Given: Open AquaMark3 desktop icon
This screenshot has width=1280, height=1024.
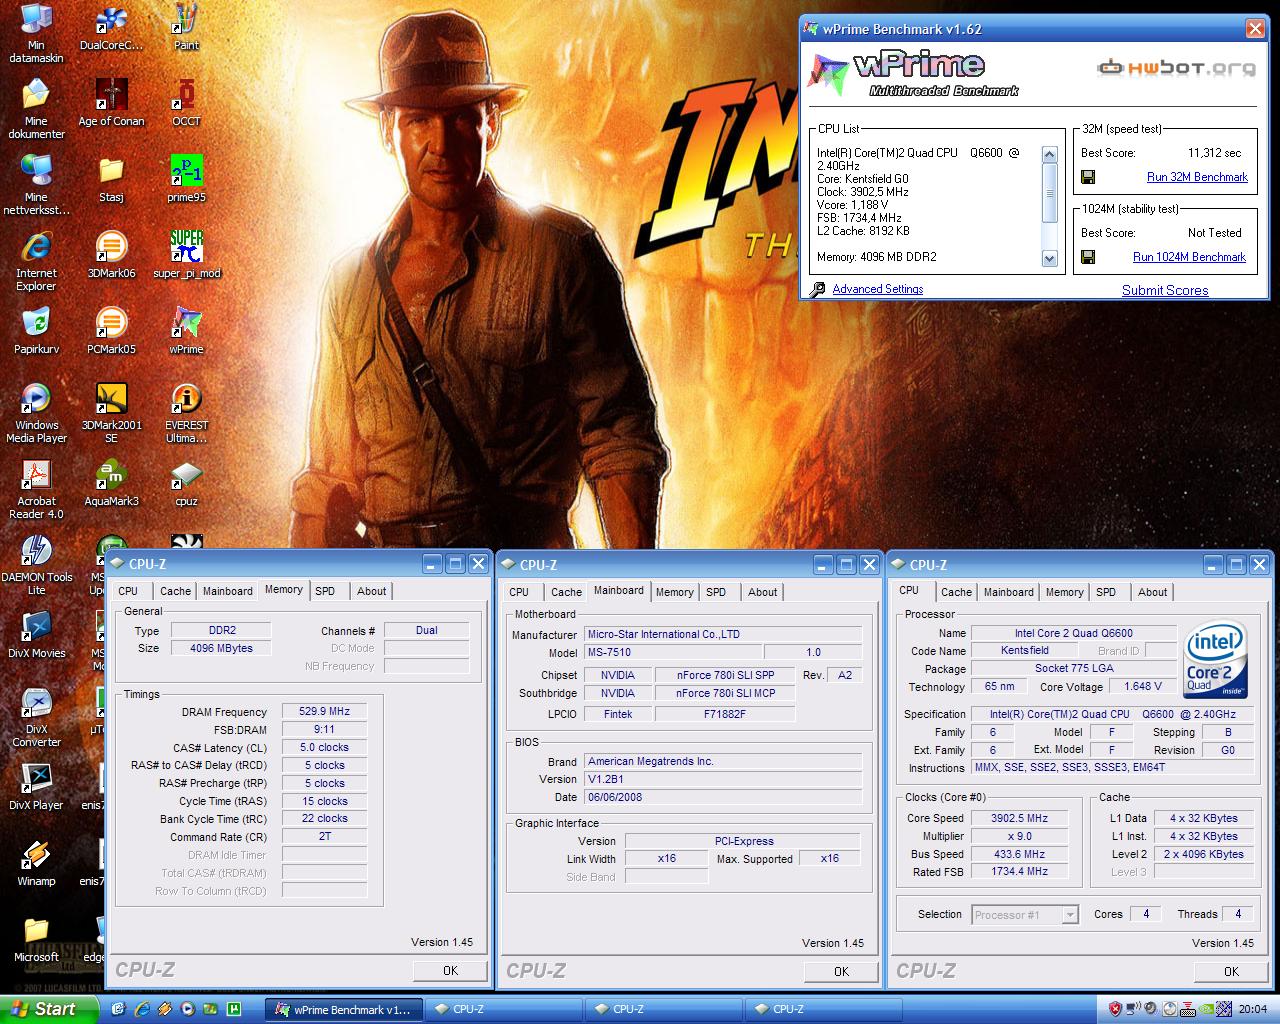Looking at the screenshot, I should 111,483.
